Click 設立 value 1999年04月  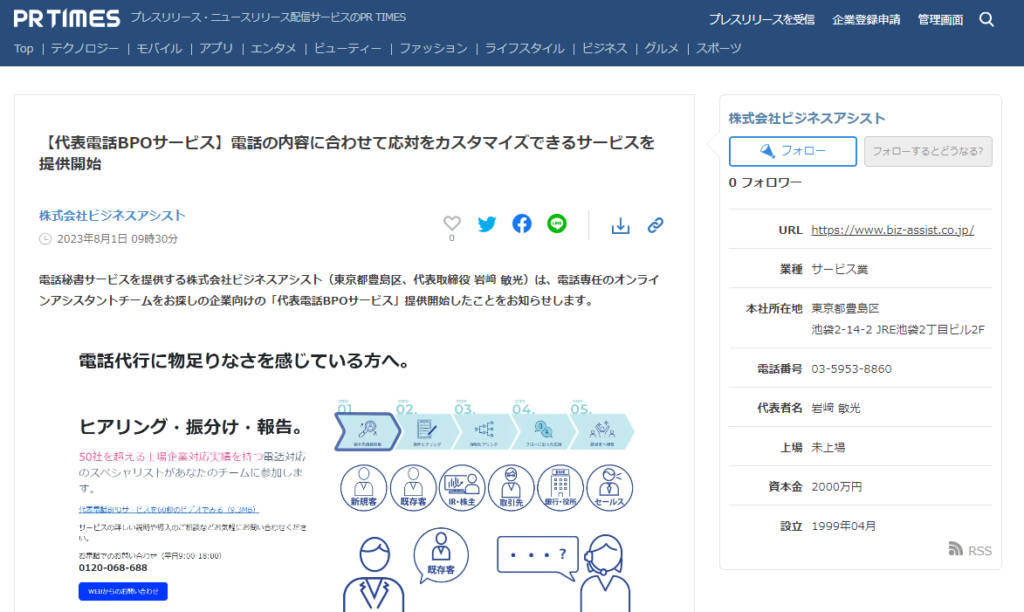click(x=843, y=526)
